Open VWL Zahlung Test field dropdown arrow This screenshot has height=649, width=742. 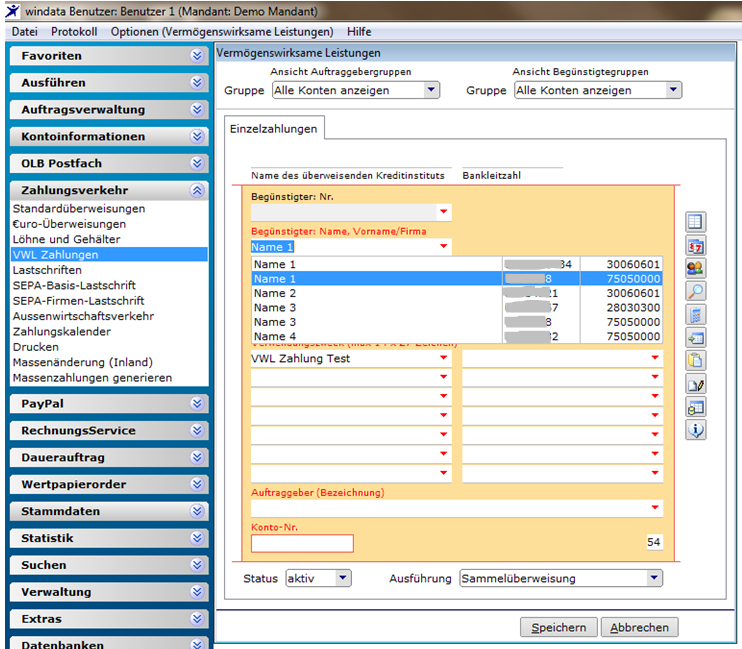(443, 358)
